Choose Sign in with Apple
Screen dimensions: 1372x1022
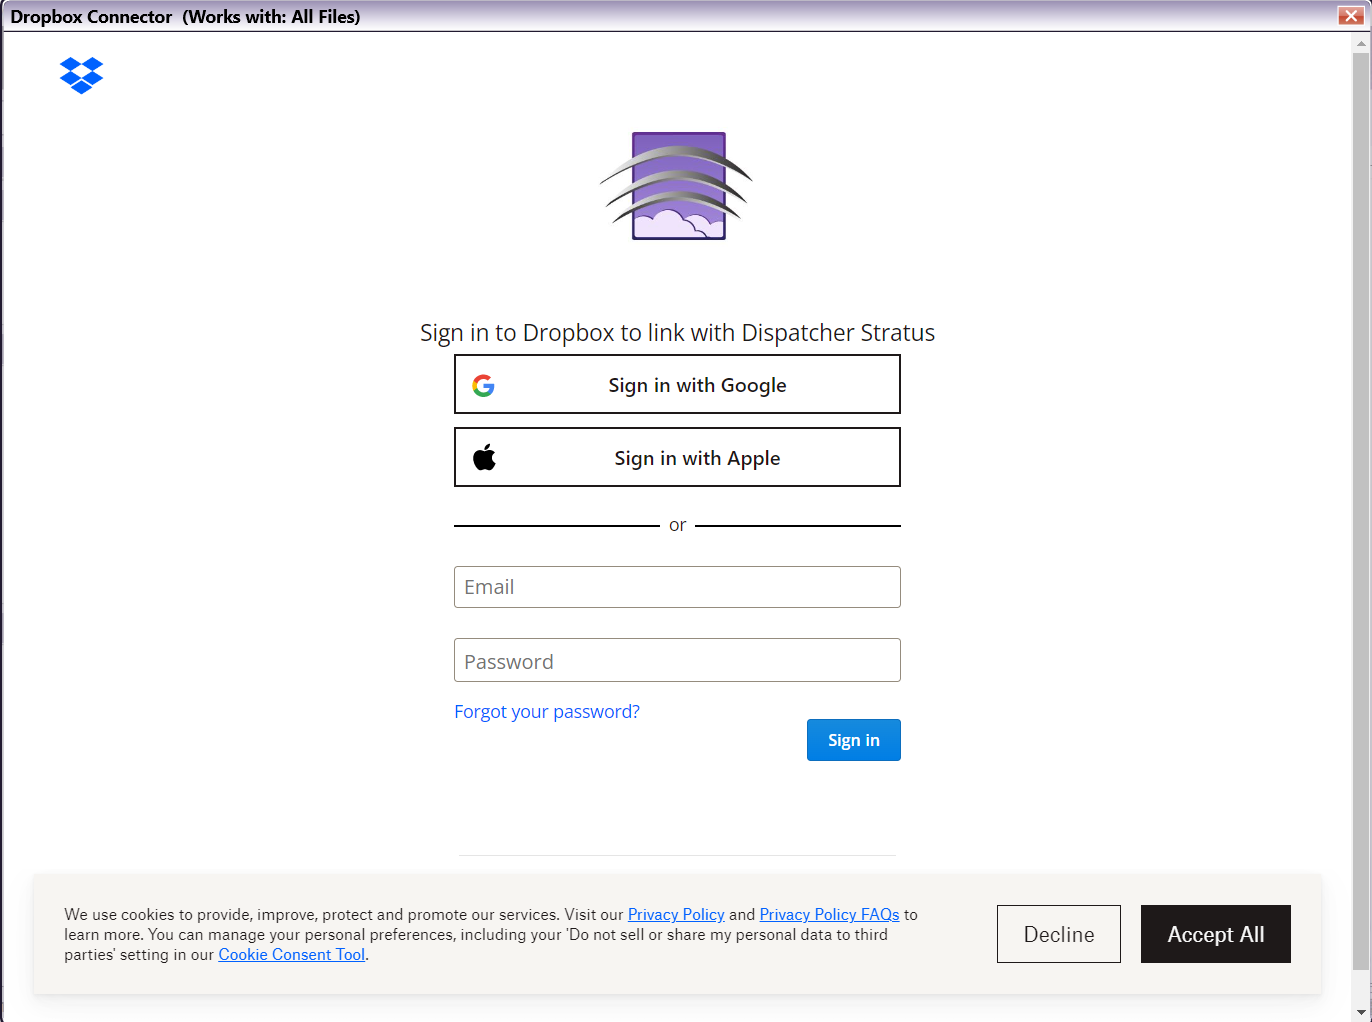pos(677,457)
